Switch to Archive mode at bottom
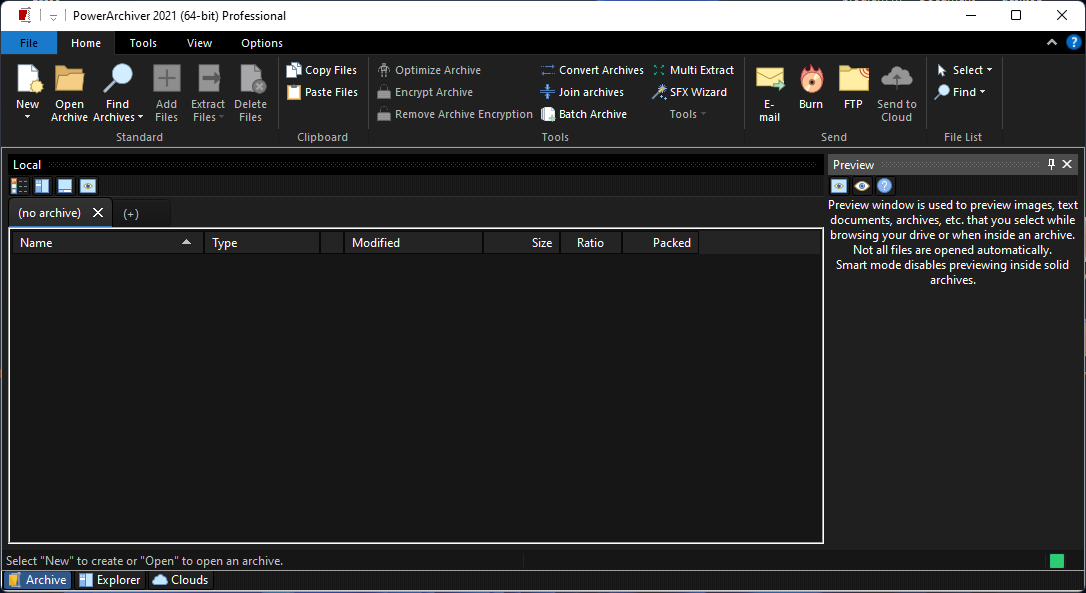1086x593 pixels. pos(38,580)
